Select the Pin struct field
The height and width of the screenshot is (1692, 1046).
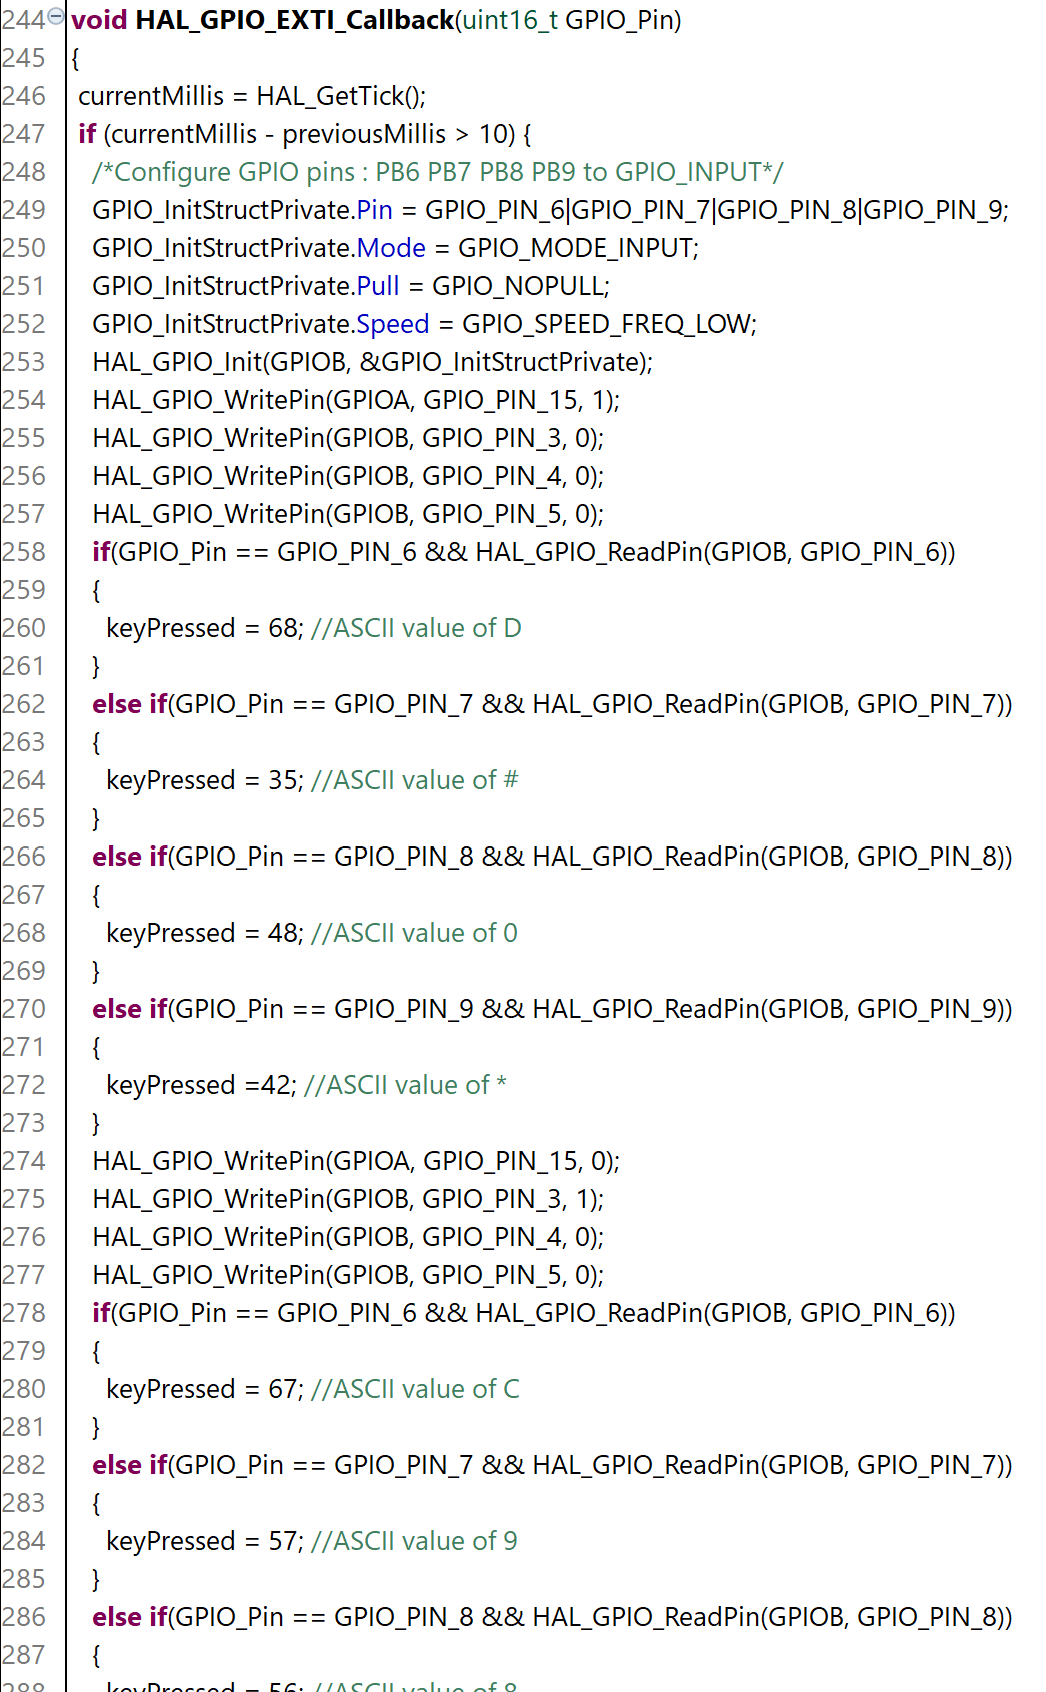coord(374,210)
